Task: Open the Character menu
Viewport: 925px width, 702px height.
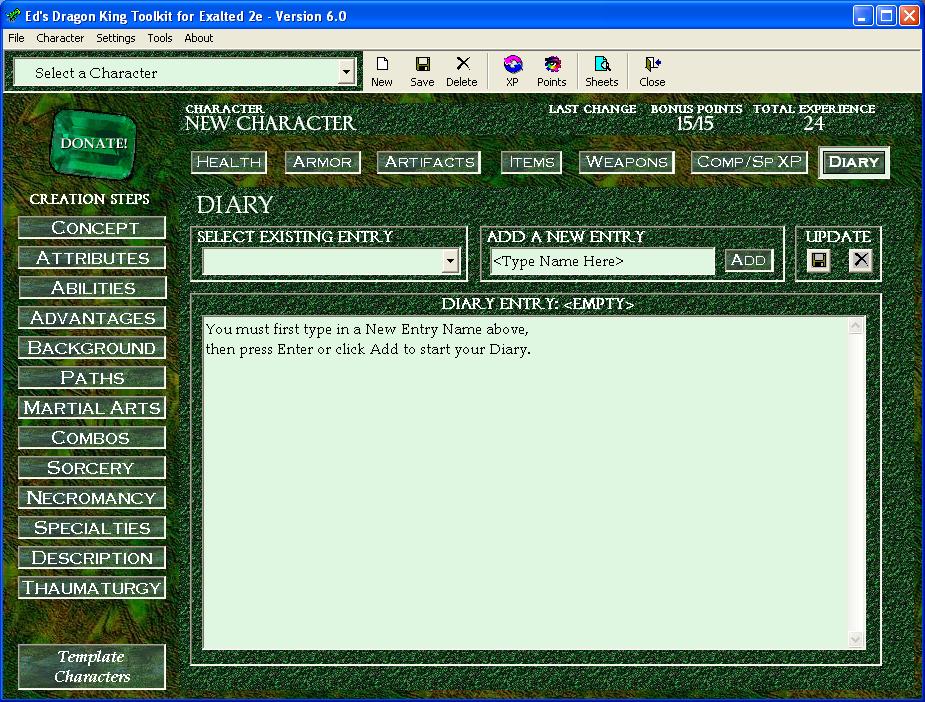Action: click(60, 38)
